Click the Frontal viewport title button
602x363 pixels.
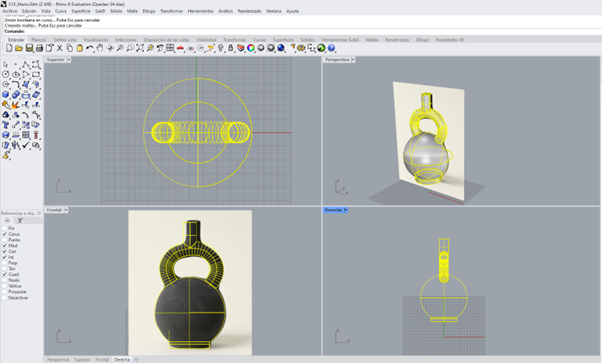(x=54, y=210)
